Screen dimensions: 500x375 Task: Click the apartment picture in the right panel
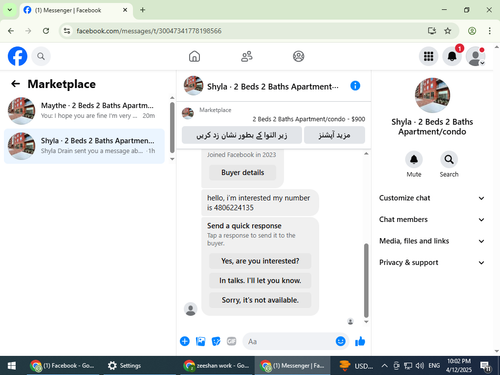coord(432,95)
